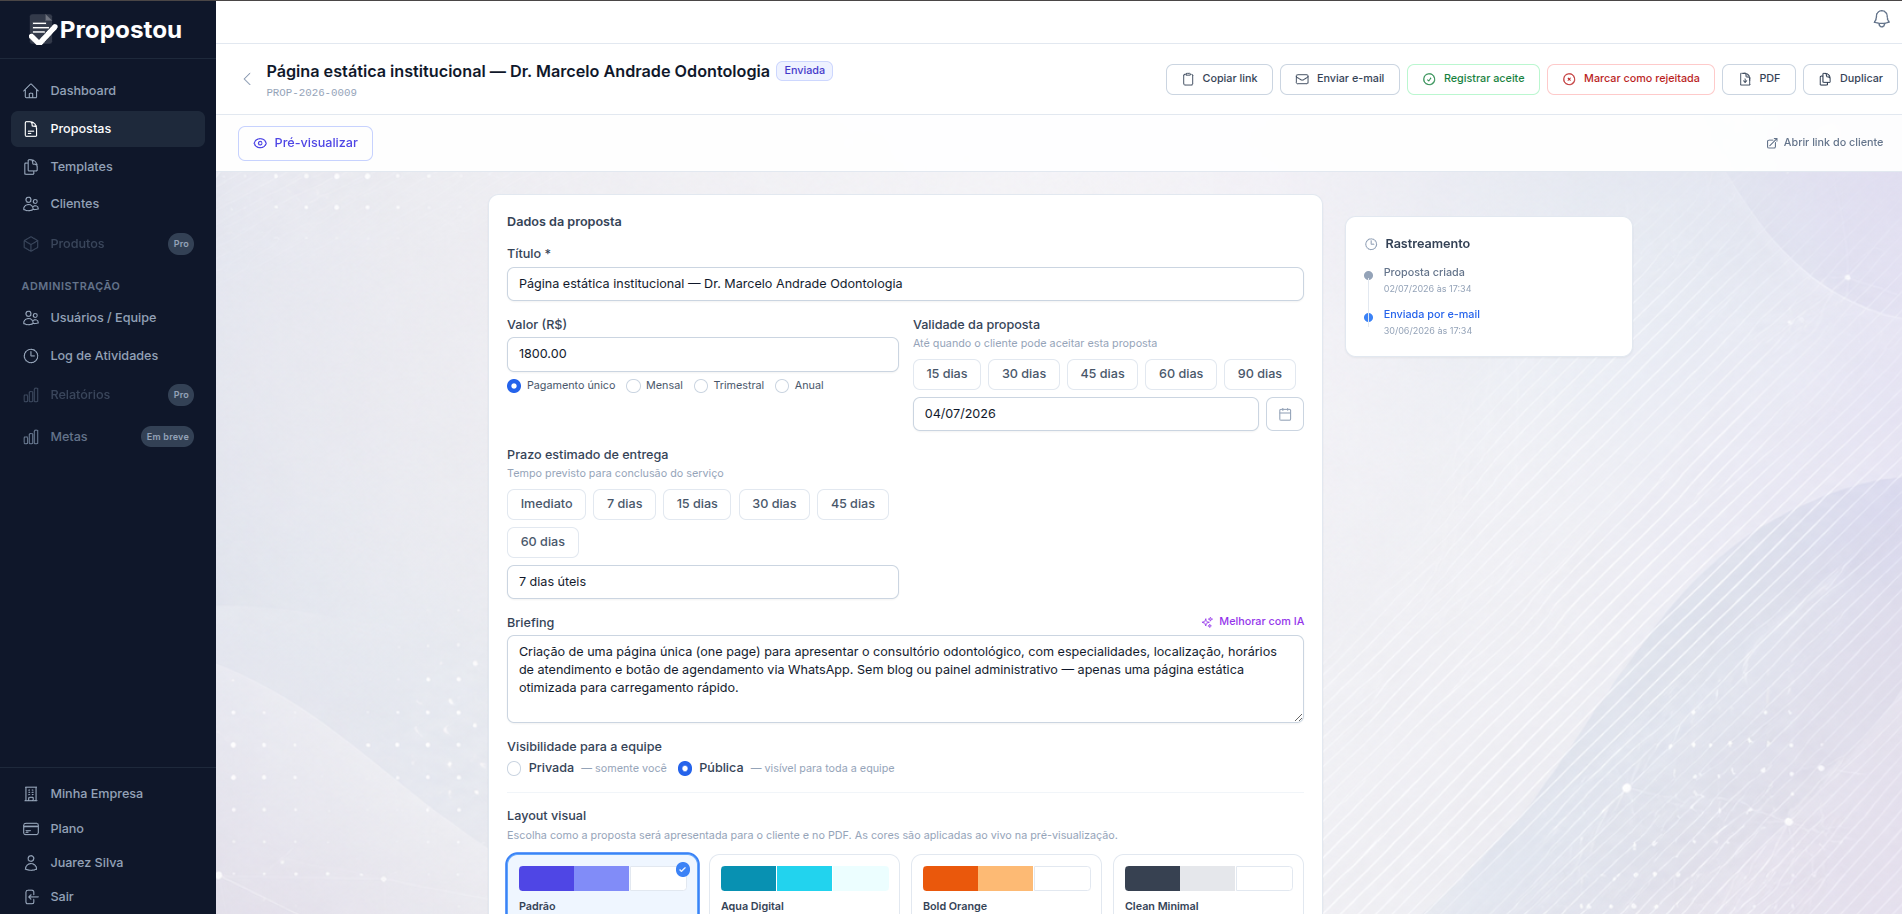
Task: Set validity to 15 dias
Action: point(947,374)
